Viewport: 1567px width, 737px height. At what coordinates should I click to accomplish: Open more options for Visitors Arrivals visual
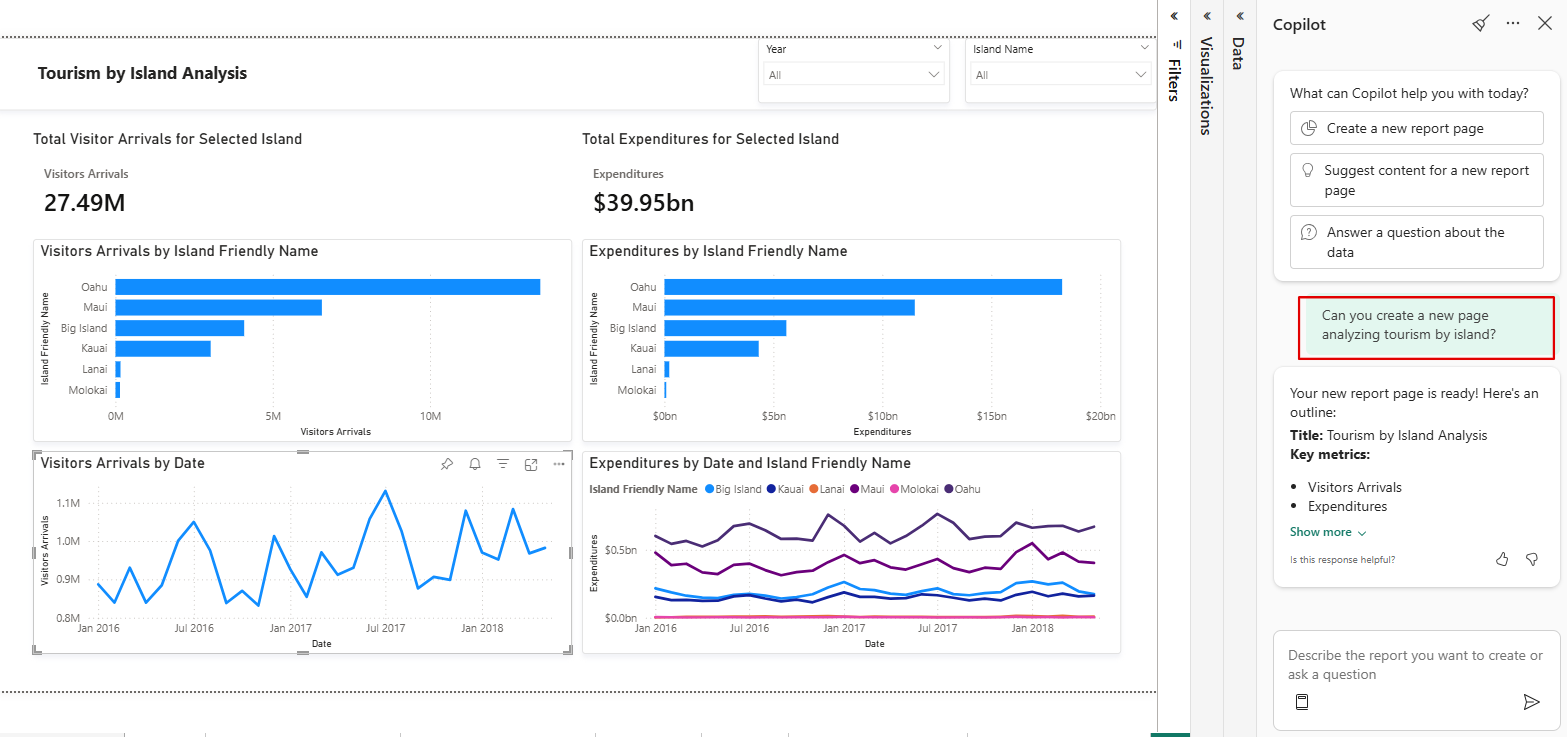pos(559,463)
